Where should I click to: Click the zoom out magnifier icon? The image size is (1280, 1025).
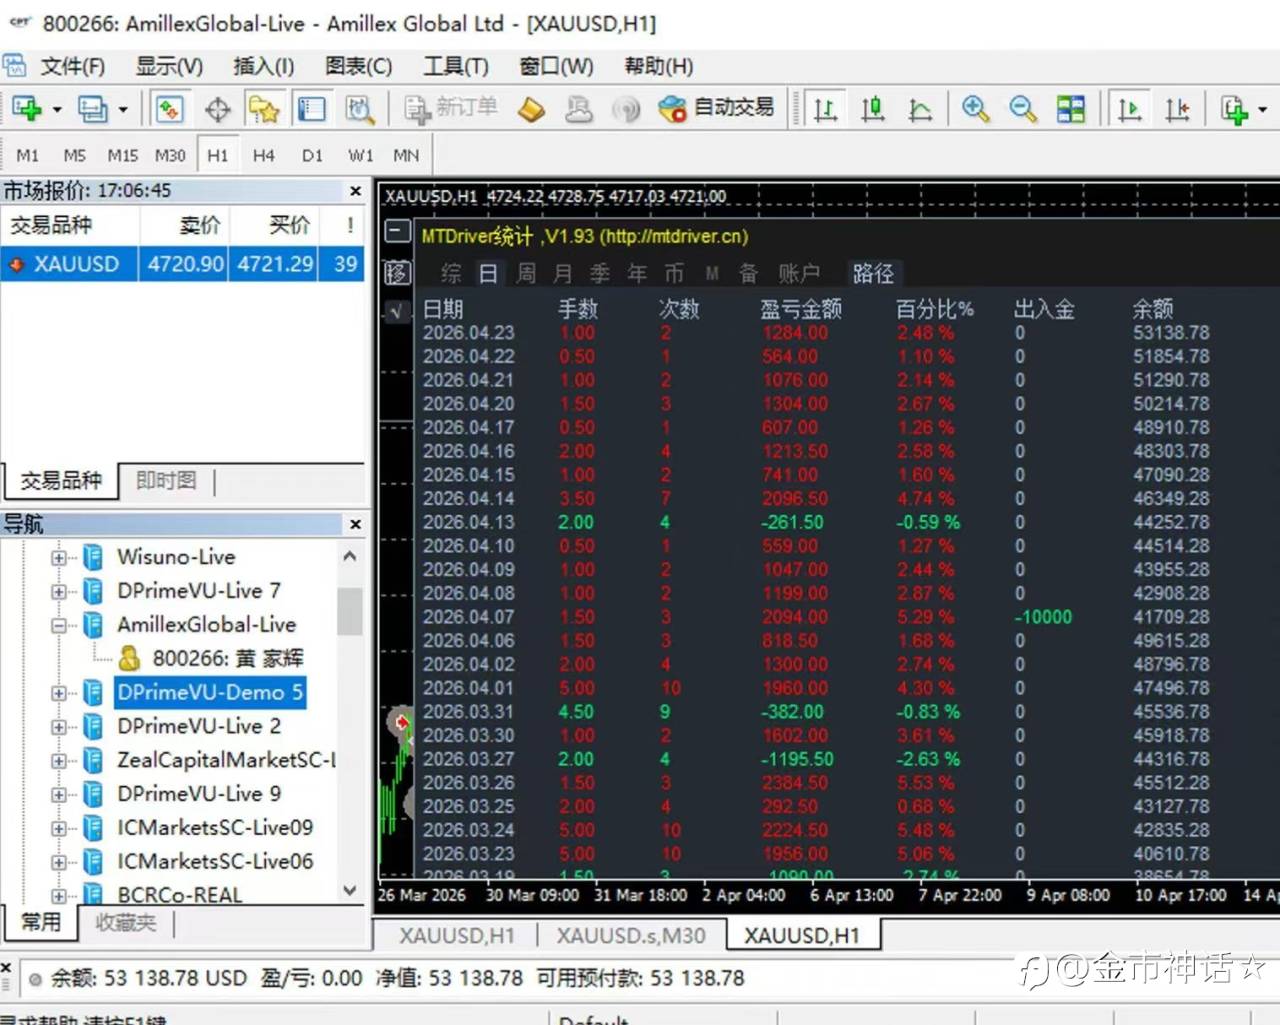(x=1022, y=108)
